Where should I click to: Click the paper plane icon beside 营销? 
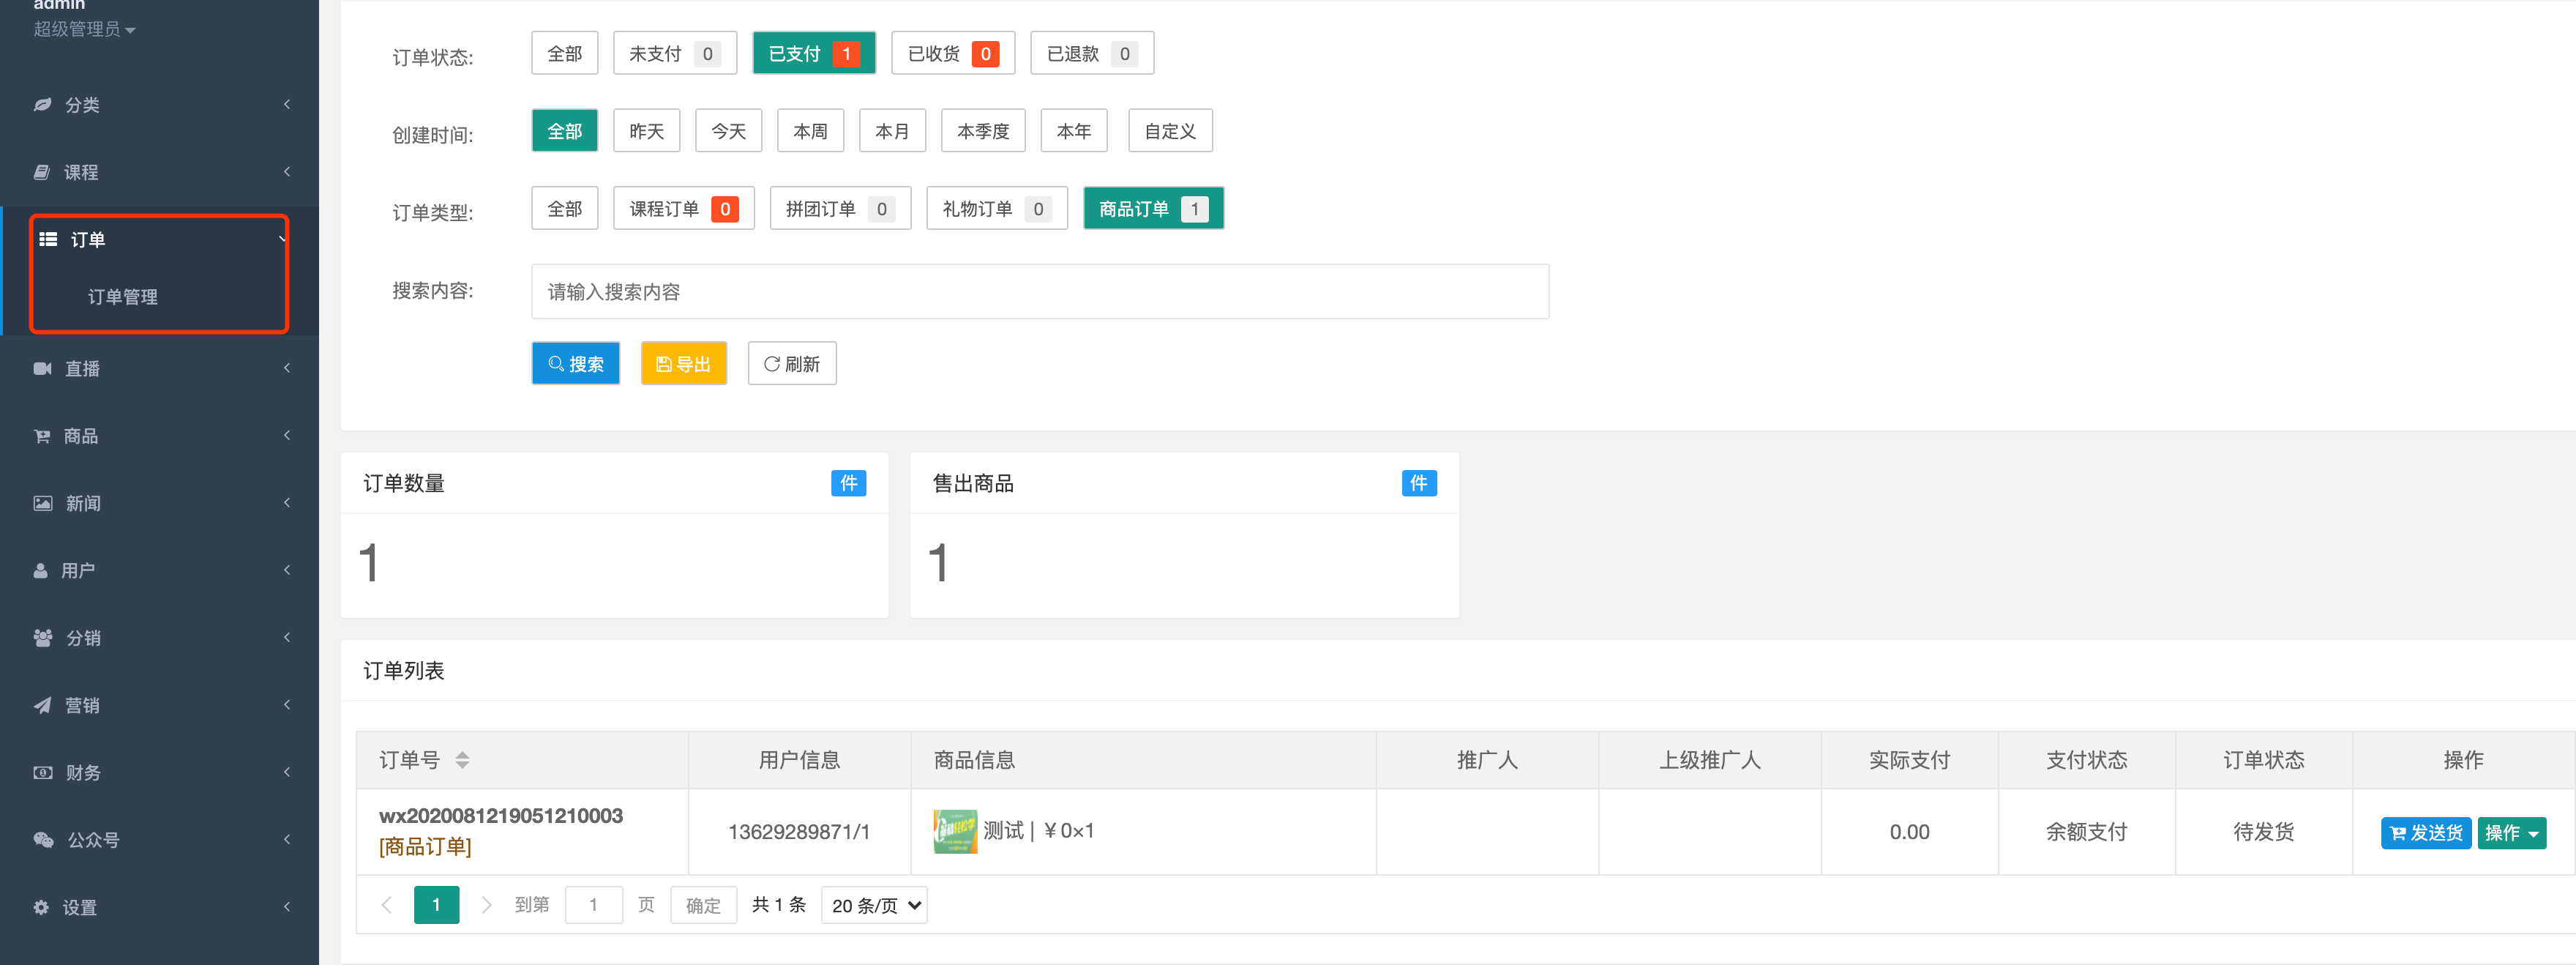(x=42, y=705)
